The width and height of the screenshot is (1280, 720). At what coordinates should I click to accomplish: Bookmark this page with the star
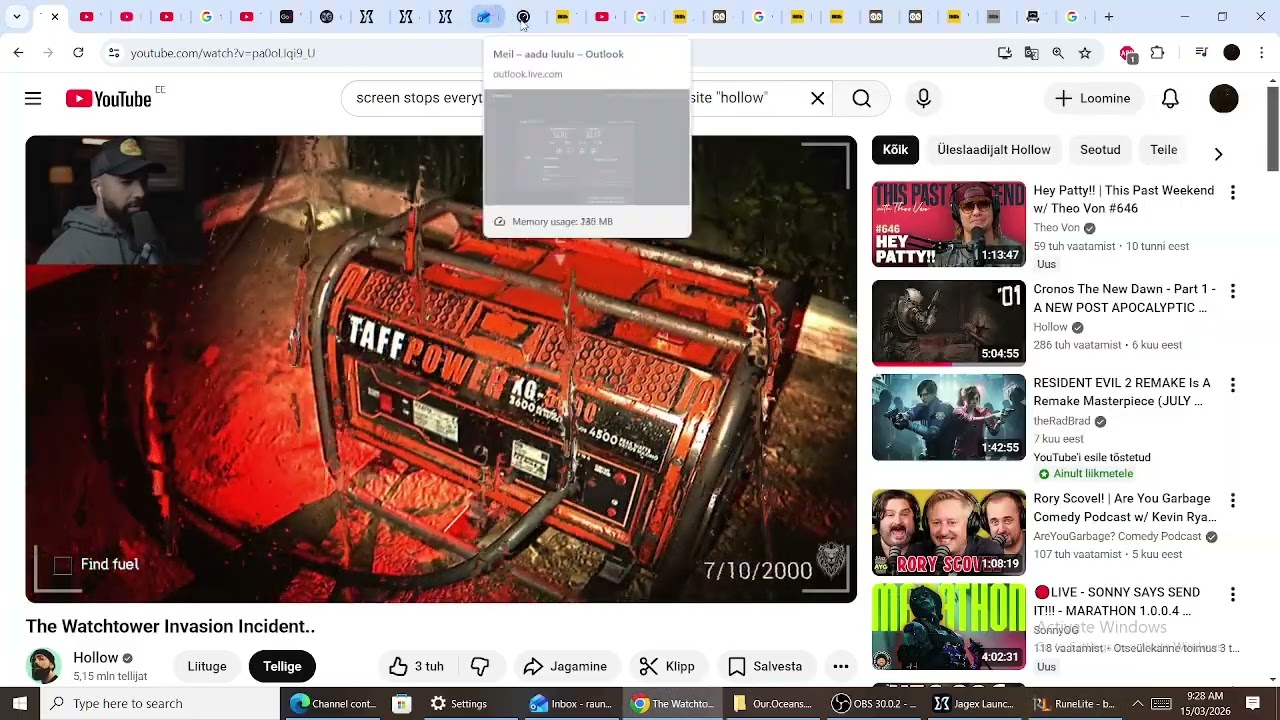coord(1085,53)
